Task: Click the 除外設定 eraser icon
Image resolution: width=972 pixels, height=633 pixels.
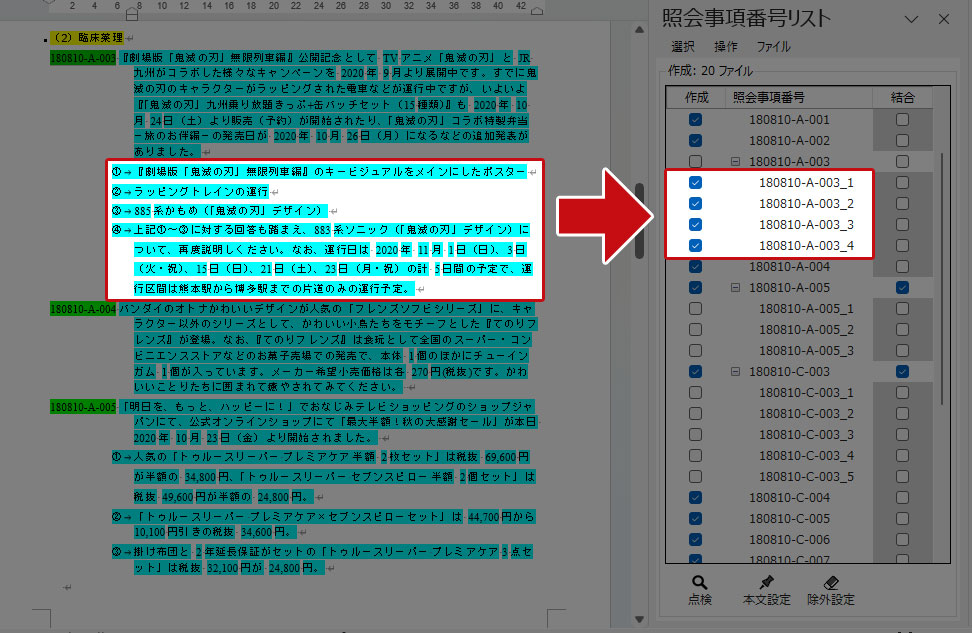Action: (830, 583)
